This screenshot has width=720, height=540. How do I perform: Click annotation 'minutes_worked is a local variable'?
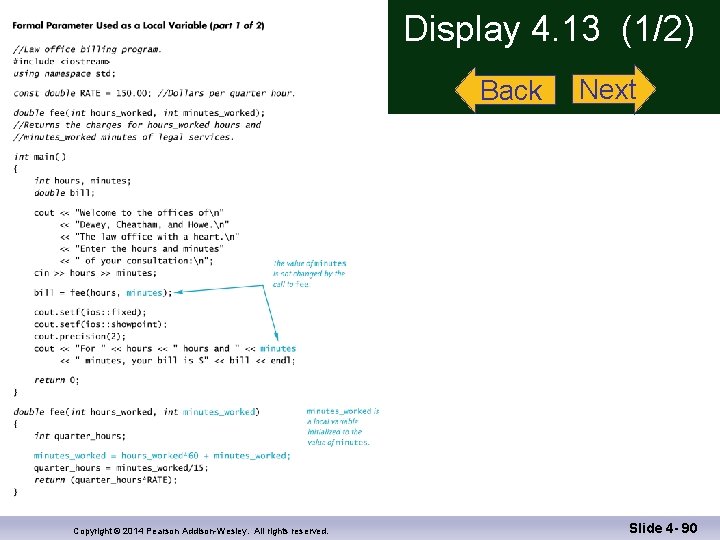click(343, 427)
